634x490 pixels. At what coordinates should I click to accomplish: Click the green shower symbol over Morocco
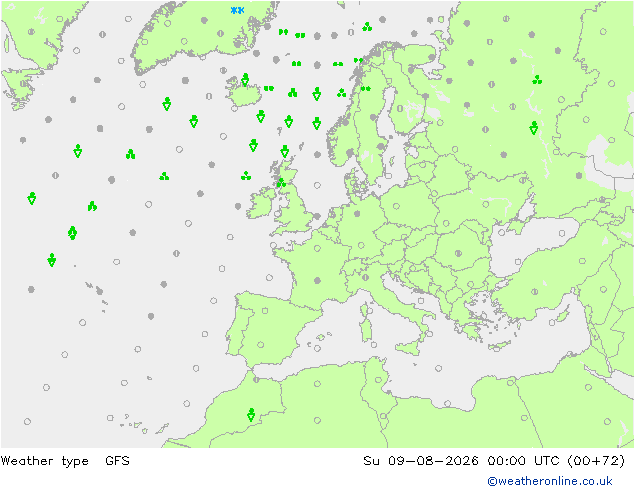[x=251, y=415]
